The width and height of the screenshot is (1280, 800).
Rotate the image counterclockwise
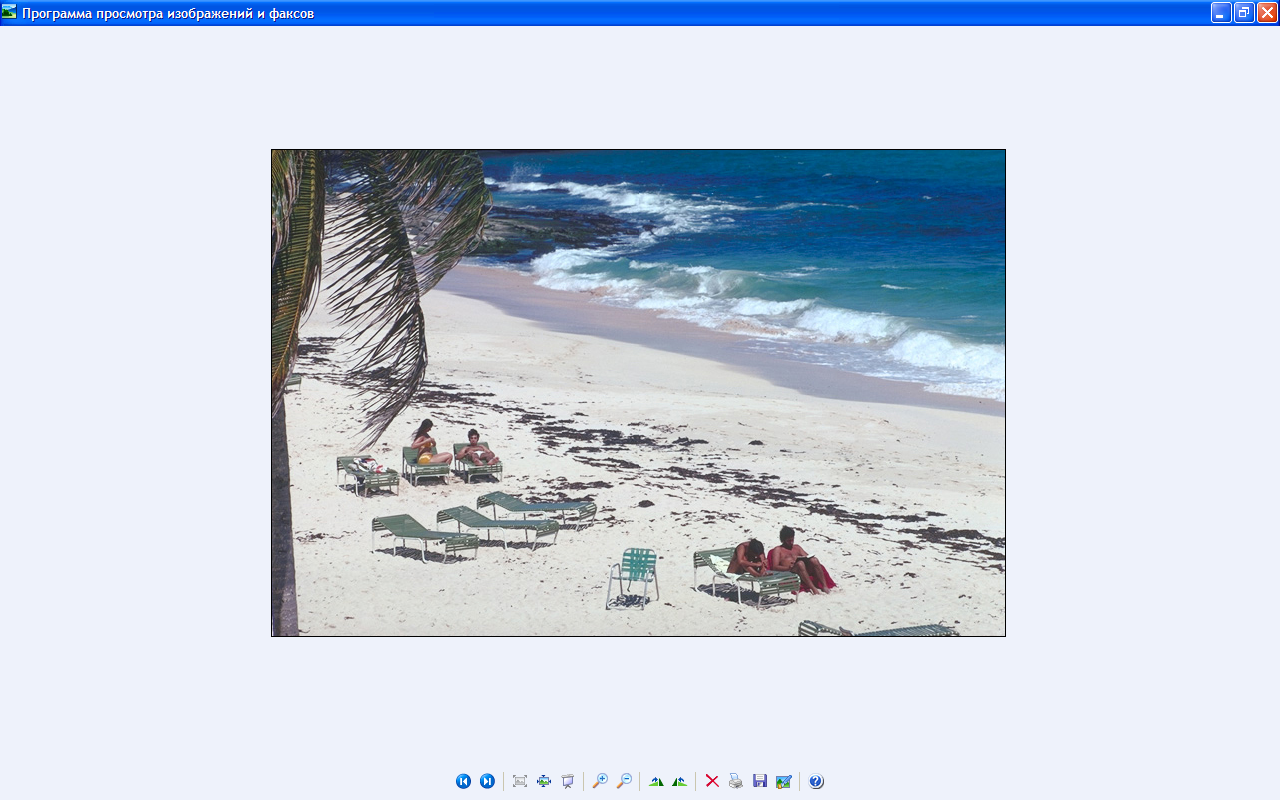coord(680,781)
